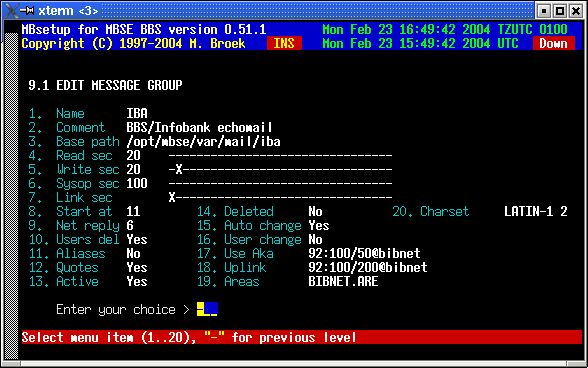Select menu item 11. Aliases
This screenshot has width=588, height=368.
pos(67,254)
